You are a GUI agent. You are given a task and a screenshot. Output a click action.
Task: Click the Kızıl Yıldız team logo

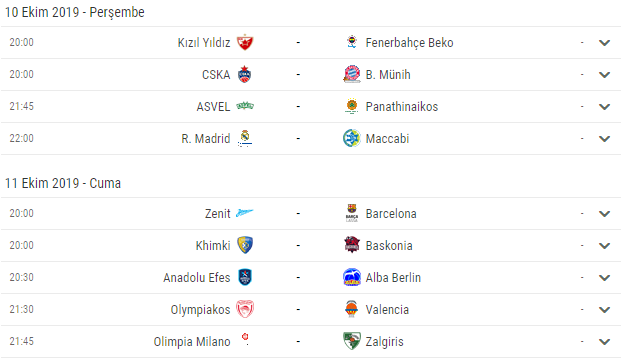(245, 43)
